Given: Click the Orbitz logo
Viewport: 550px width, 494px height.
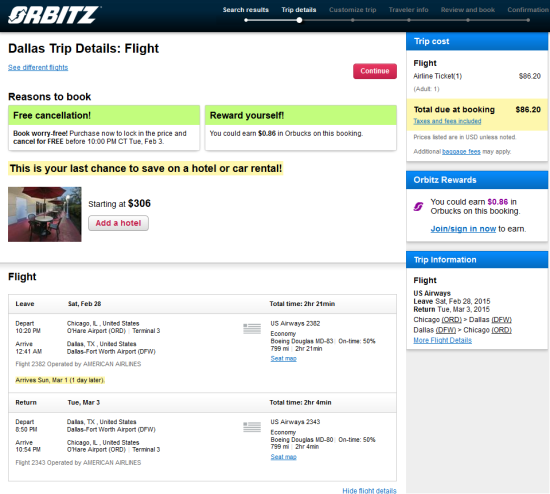Looking at the screenshot, I should (54, 15).
